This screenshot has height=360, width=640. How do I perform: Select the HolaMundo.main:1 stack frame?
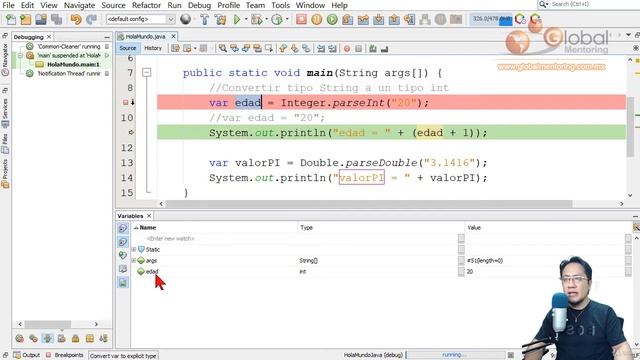73,64
